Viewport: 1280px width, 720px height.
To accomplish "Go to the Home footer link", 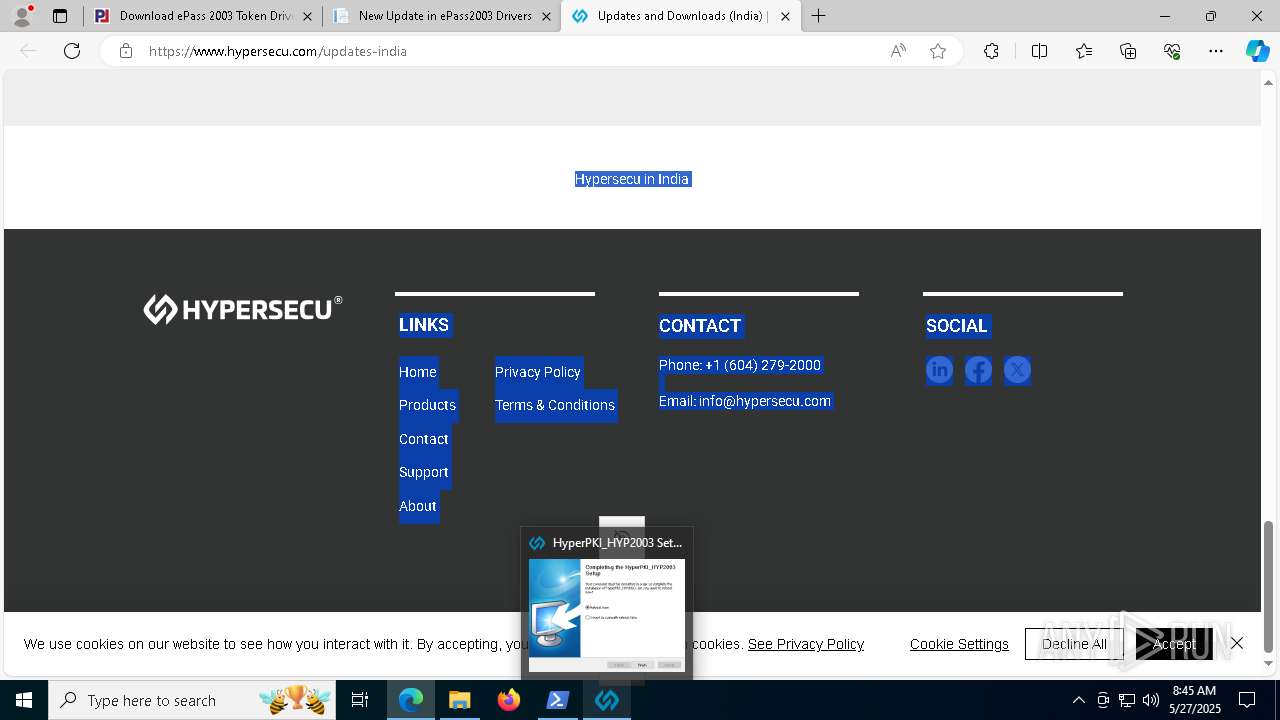I will click(x=418, y=372).
